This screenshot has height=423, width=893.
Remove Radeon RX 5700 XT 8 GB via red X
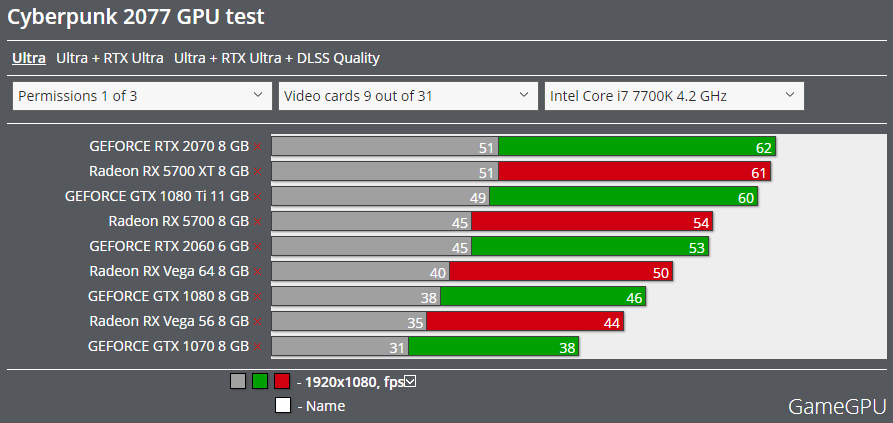257,171
